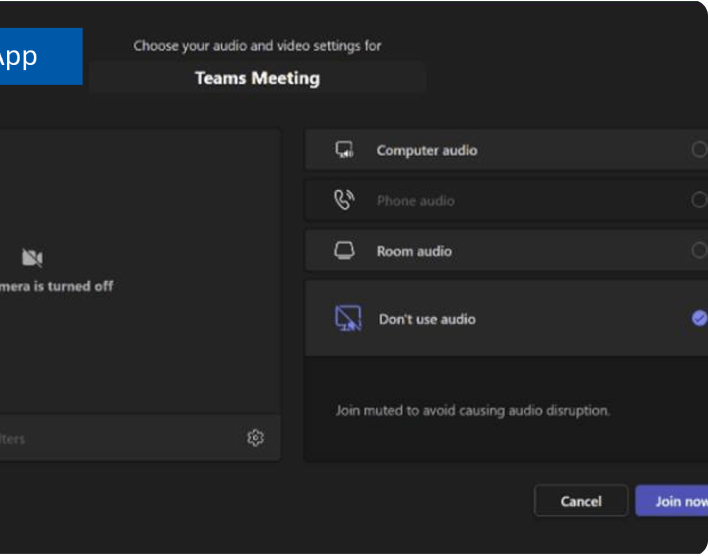The width and height of the screenshot is (708, 556).
Task: Click the camera turned off icon
Action: [33, 258]
